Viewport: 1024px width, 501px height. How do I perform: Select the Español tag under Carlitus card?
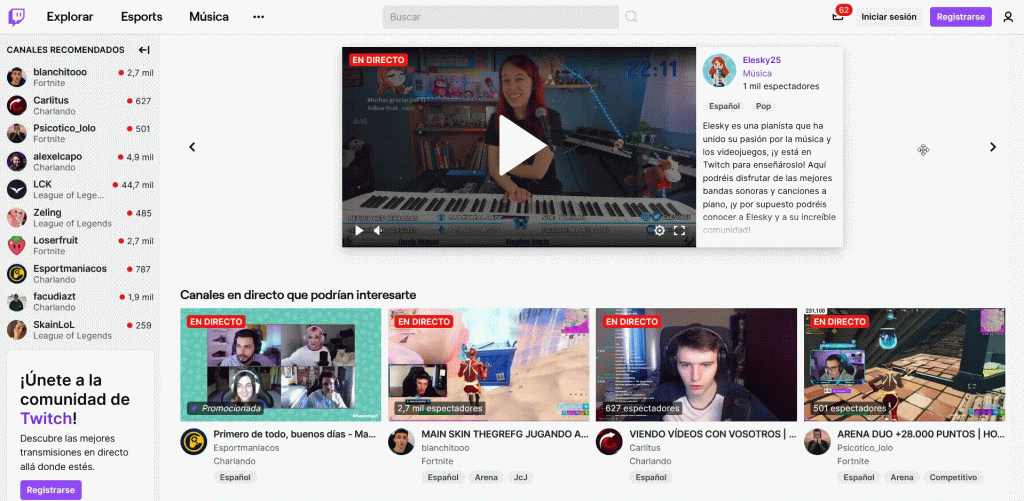coord(651,477)
